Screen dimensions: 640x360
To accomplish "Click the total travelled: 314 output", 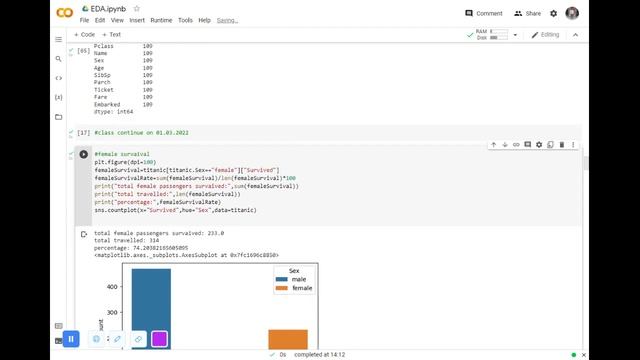I will pos(127,240).
